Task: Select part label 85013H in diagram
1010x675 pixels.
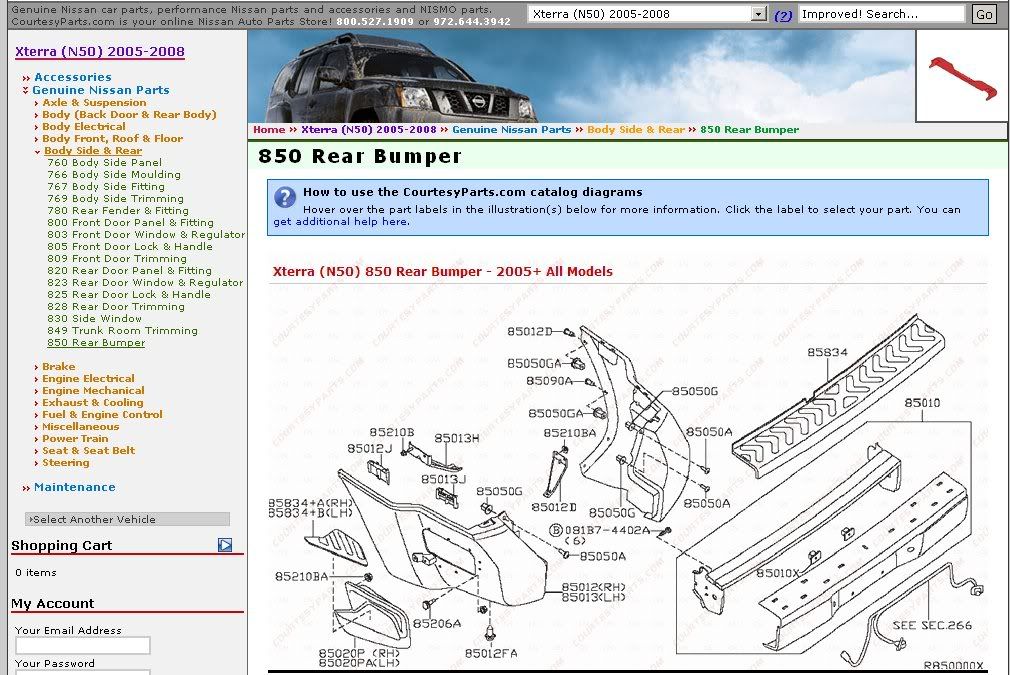Action: pyautogui.click(x=457, y=438)
